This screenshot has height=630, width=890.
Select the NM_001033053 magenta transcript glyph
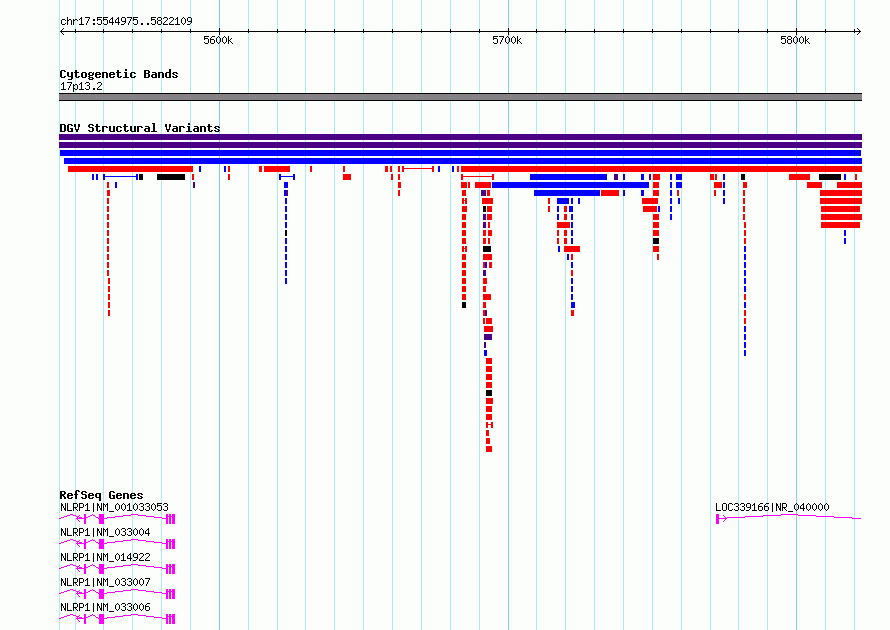[x=117, y=519]
